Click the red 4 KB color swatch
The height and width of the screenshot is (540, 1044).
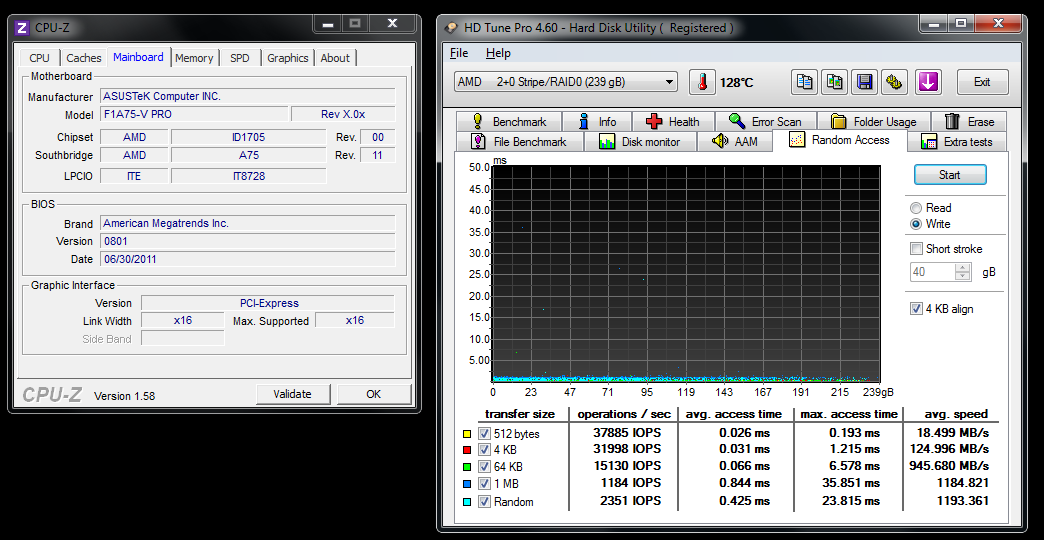tap(467, 451)
